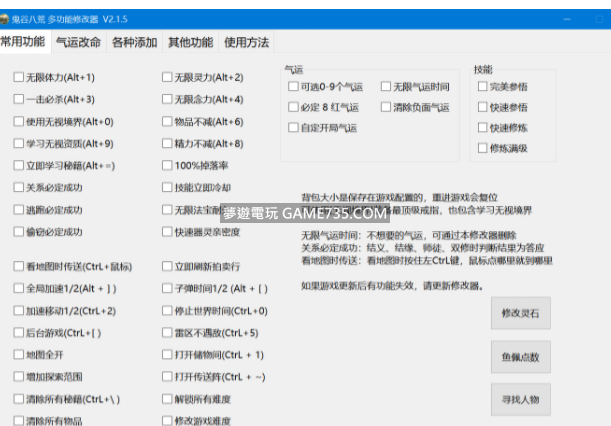This screenshot has height=426, width=611.
Task: Enable 精力不减(Alt+8)
Action: (x=167, y=143)
